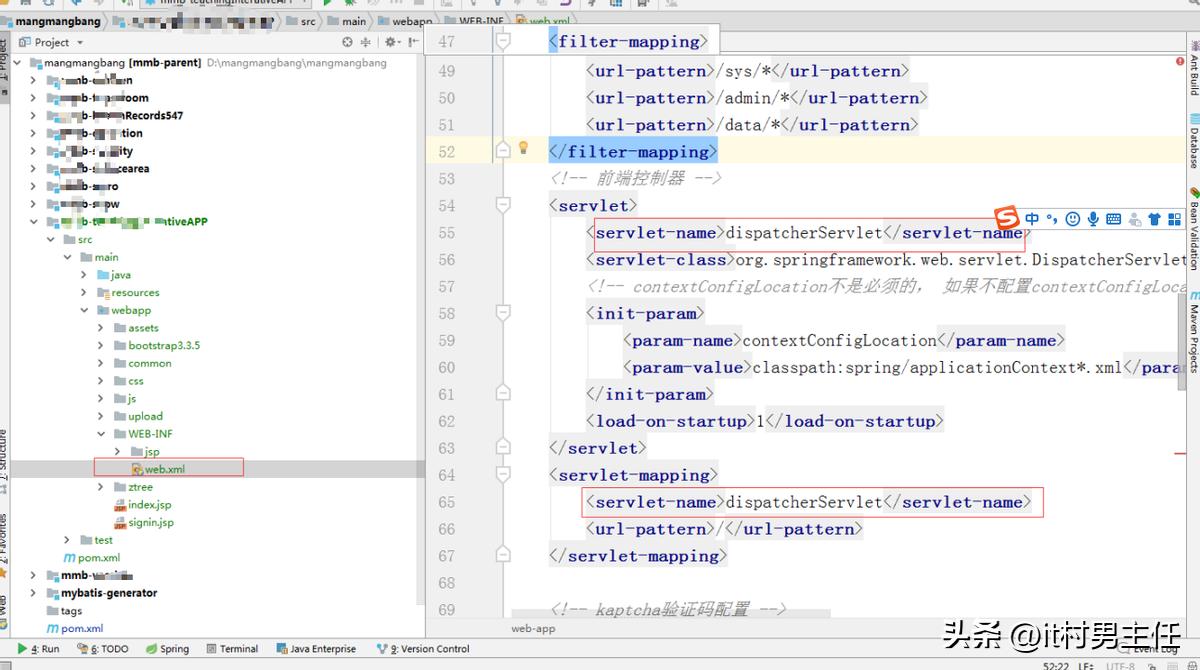Click the green Run button in top toolbar

click(x=327, y=4)
